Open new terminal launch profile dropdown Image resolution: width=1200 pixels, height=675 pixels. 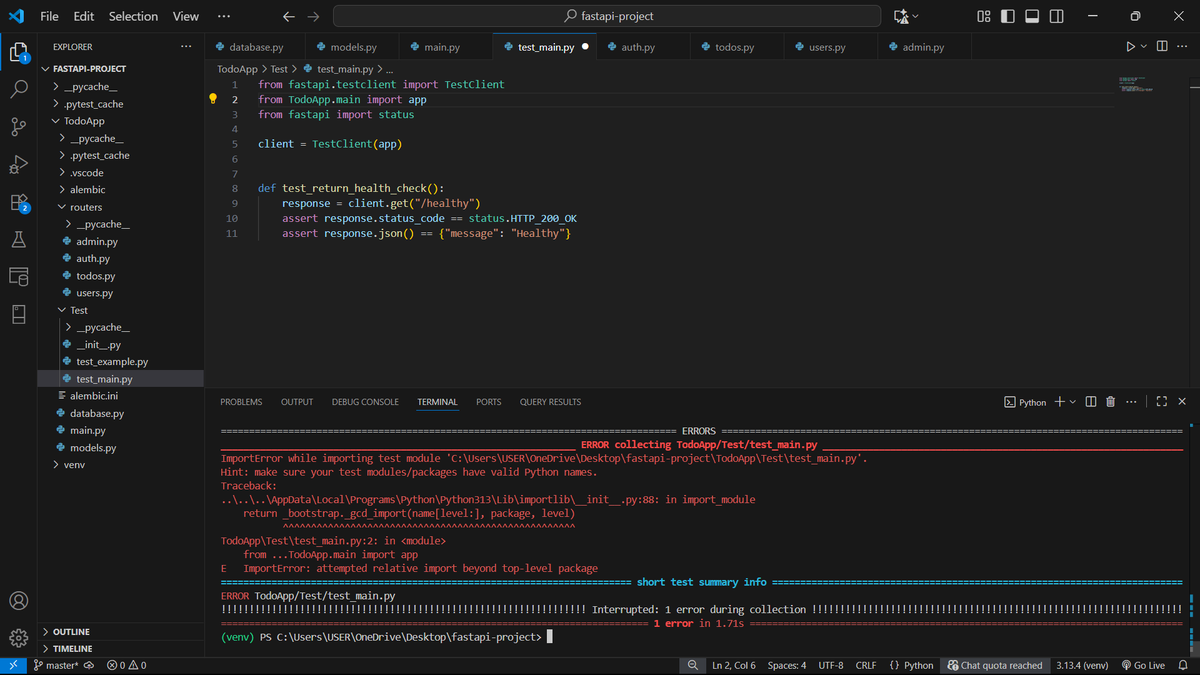click(x=1073, y=402)
